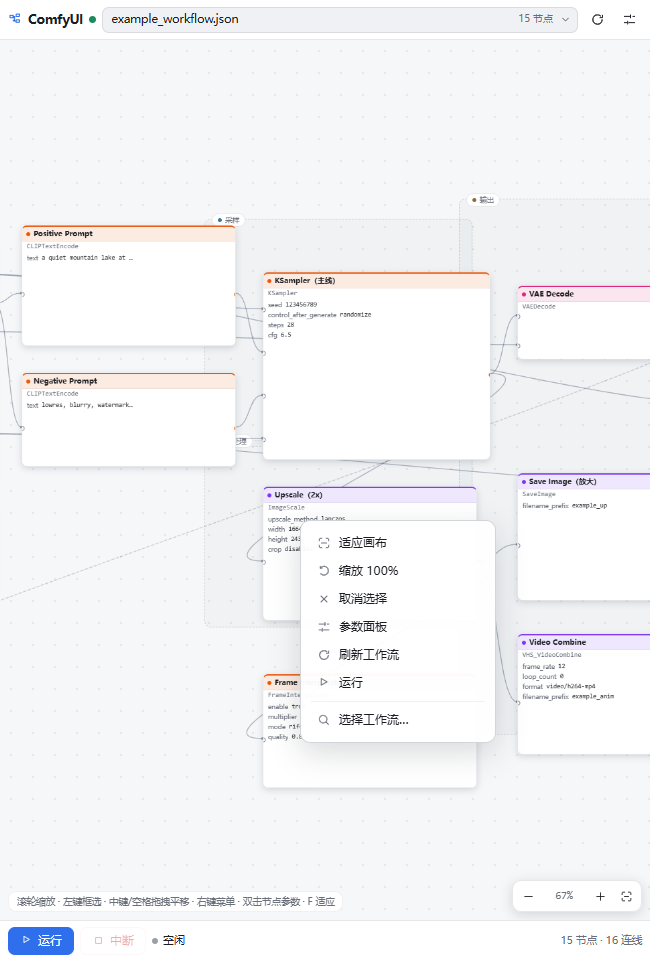Click the blue 运行 button
This screenshot has width=650, height=960.
41,940
